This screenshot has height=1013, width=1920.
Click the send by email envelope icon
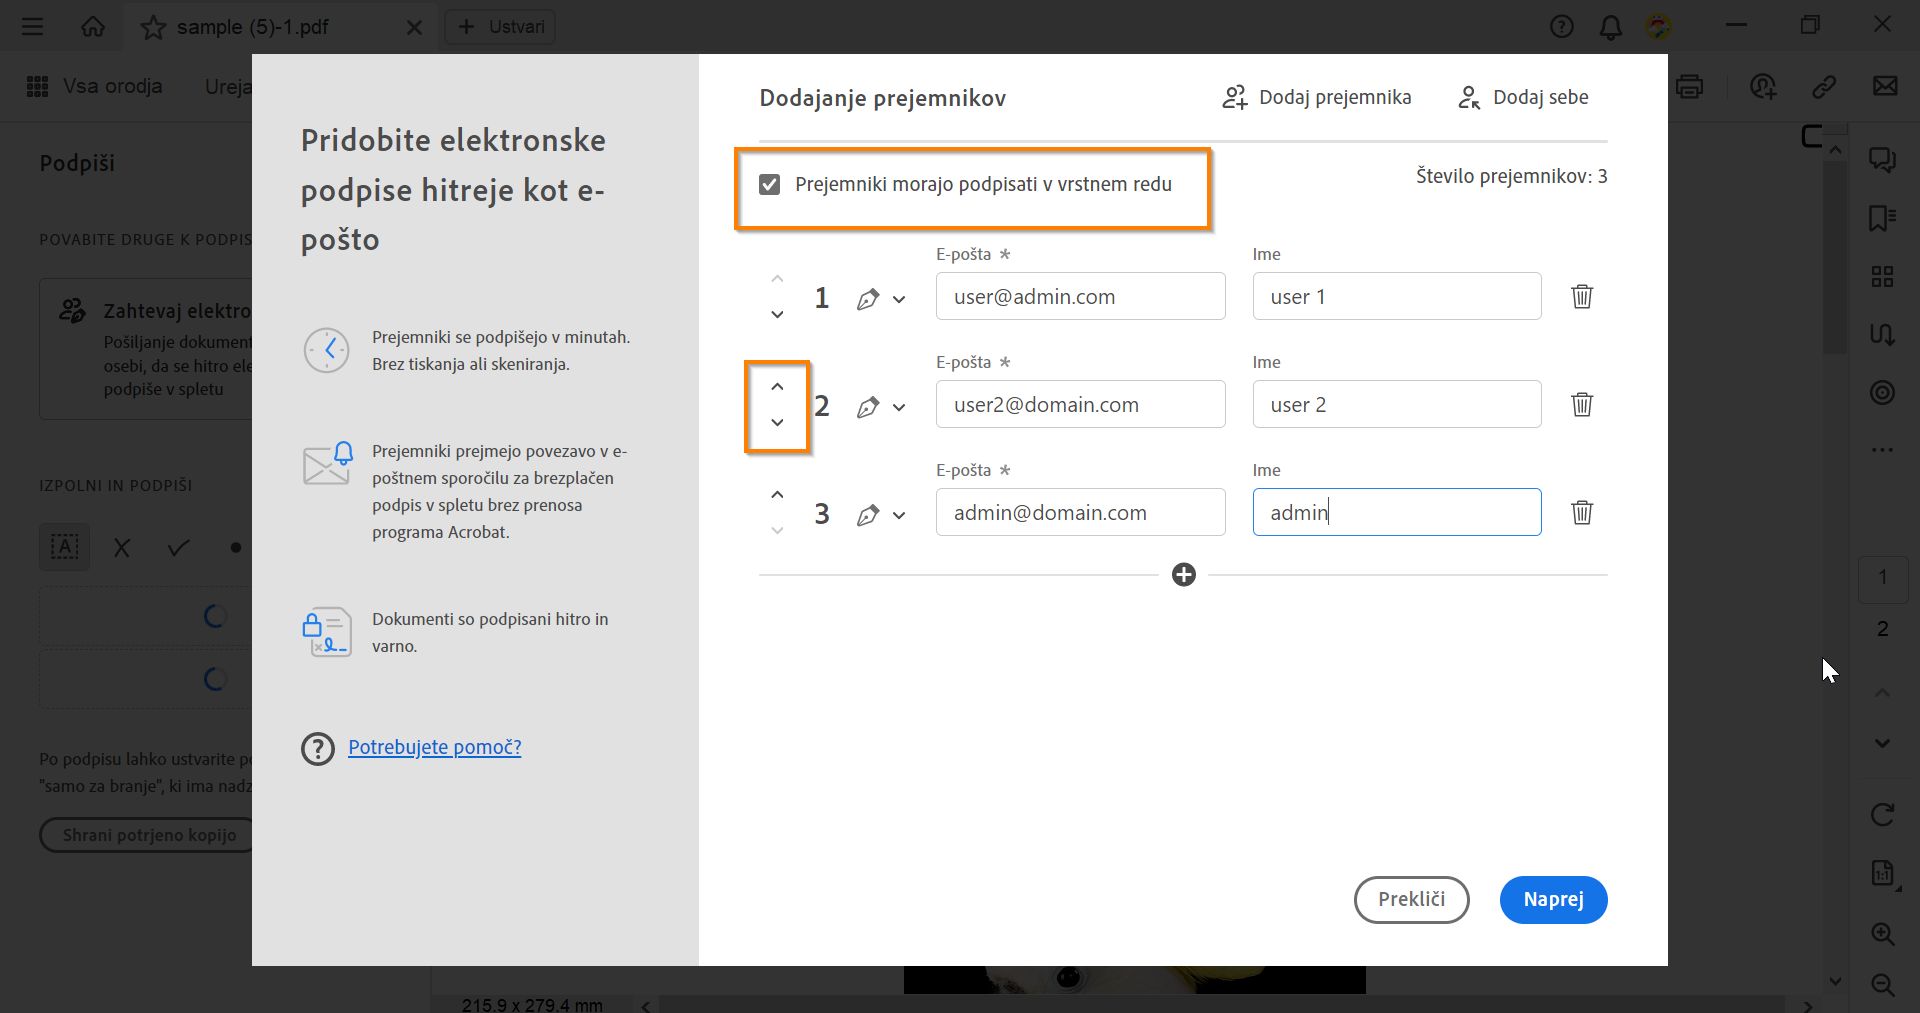click(1885, 86)
